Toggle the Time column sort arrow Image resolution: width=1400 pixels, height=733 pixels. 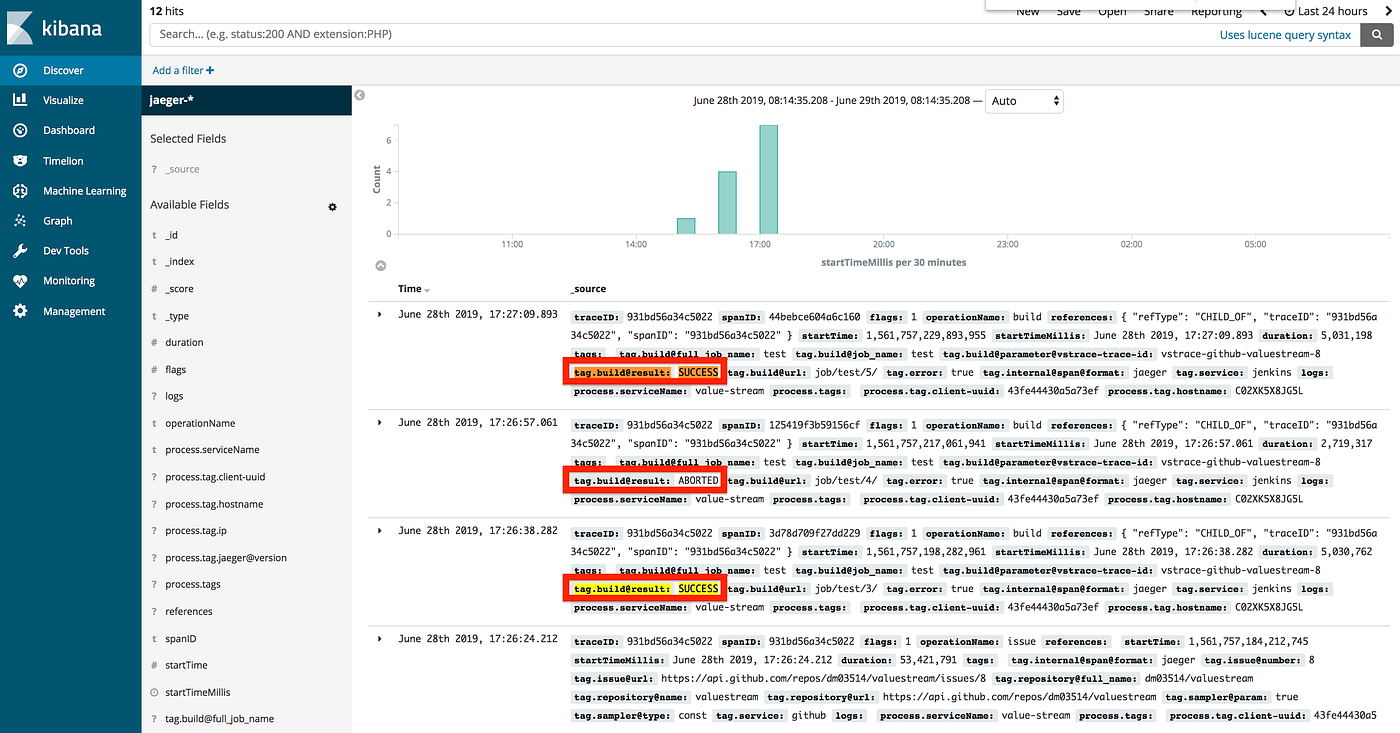[428, 290]
